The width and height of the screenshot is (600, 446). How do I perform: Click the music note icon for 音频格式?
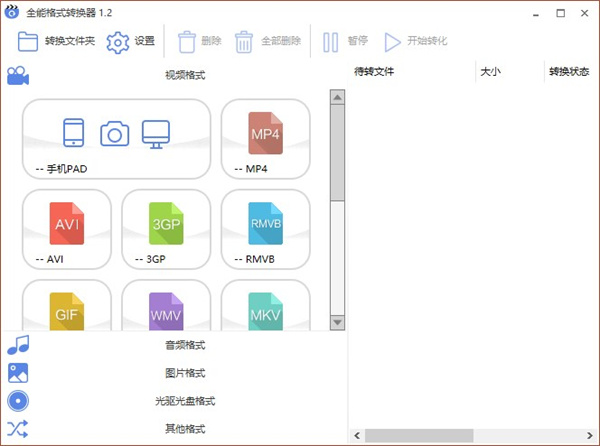pyautogui.click(x=18, y=345)
